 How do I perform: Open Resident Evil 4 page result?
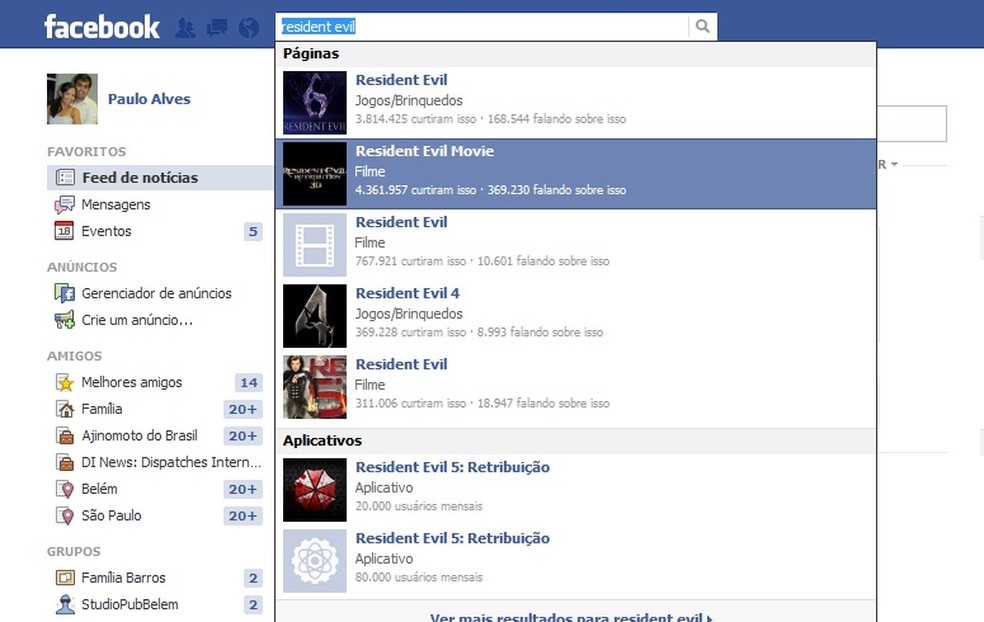pyautogui.click(x=575, y=316)
